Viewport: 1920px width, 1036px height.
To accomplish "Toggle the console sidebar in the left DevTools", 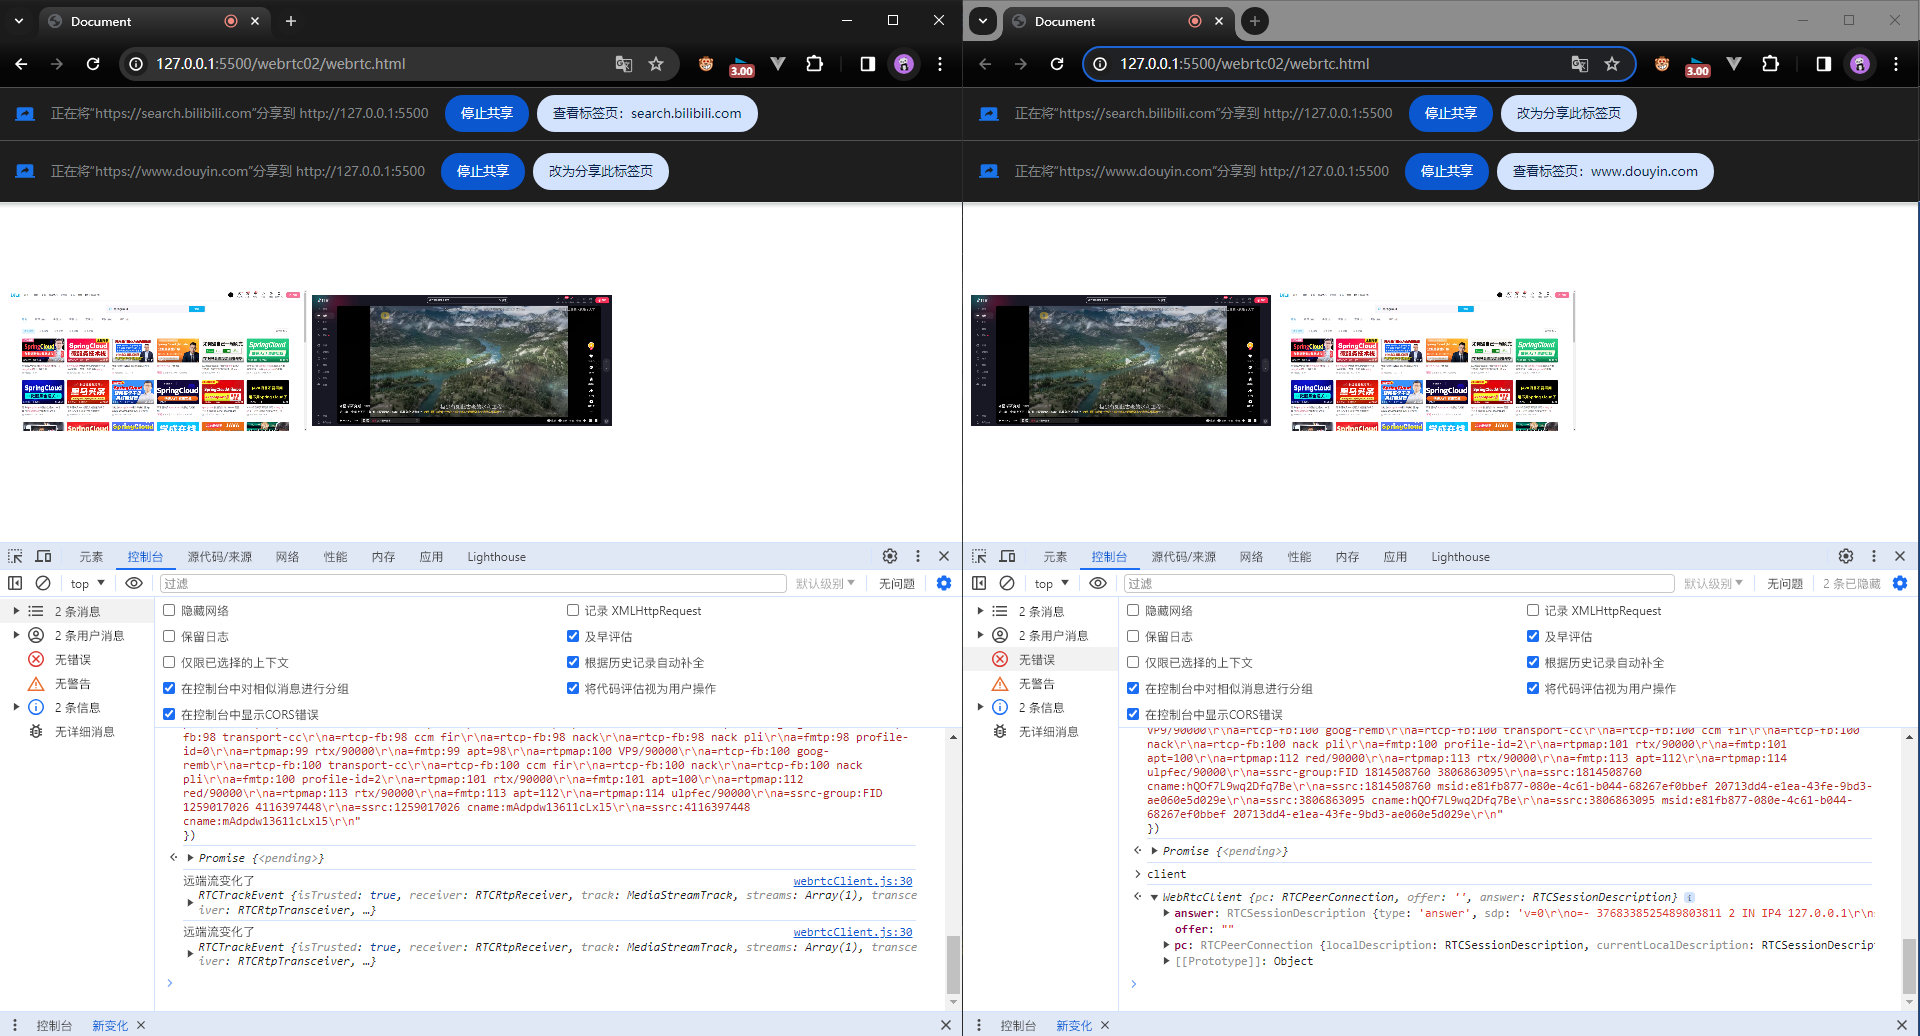I will [15, 583].
